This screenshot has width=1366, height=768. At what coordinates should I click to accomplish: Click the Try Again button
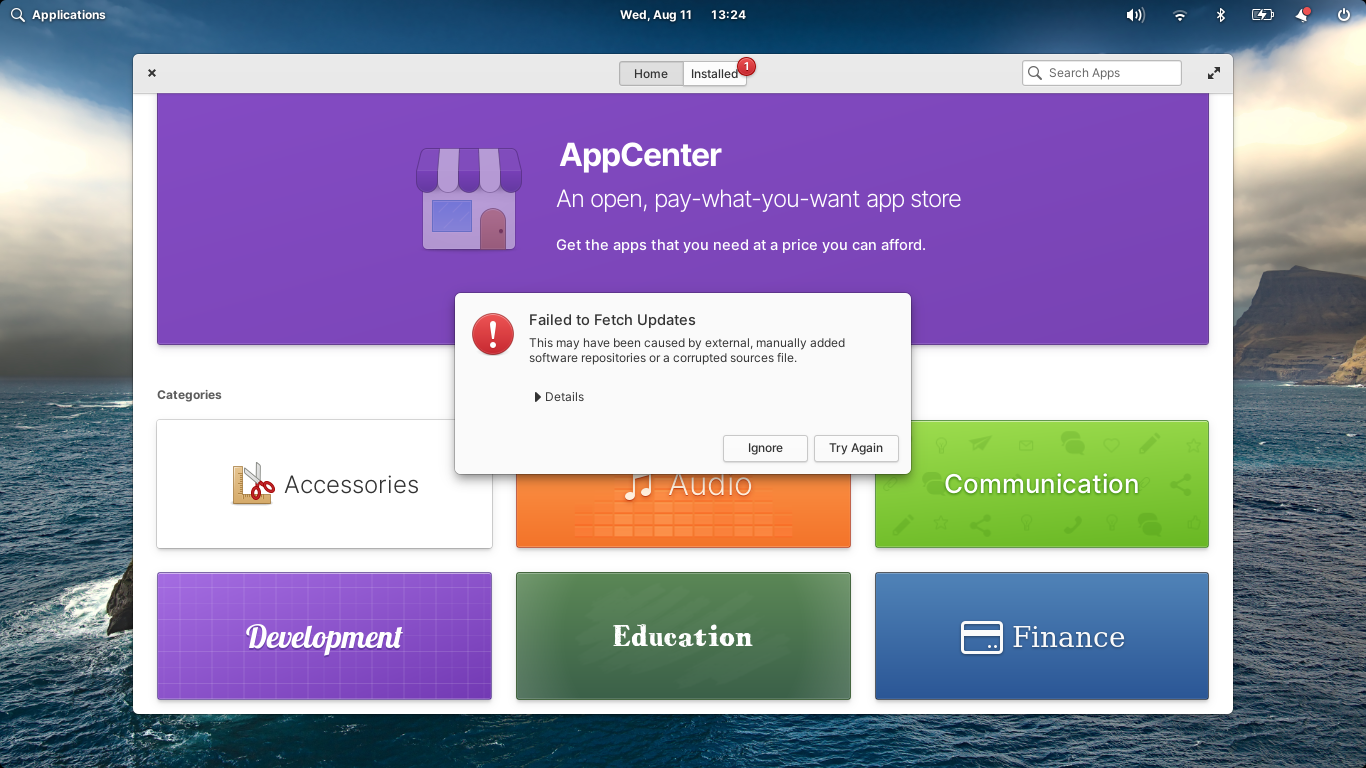[x=856, y=448]
